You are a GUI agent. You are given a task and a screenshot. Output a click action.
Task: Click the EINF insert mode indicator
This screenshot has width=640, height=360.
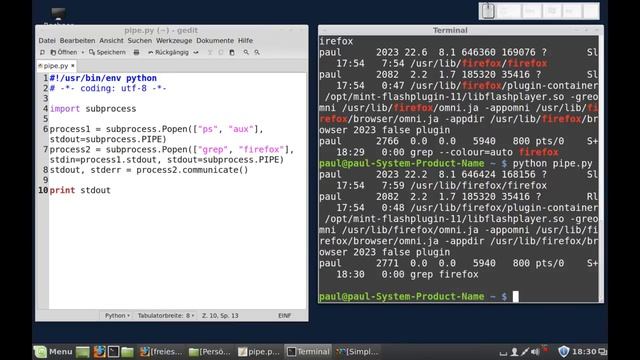pos(284,316)
